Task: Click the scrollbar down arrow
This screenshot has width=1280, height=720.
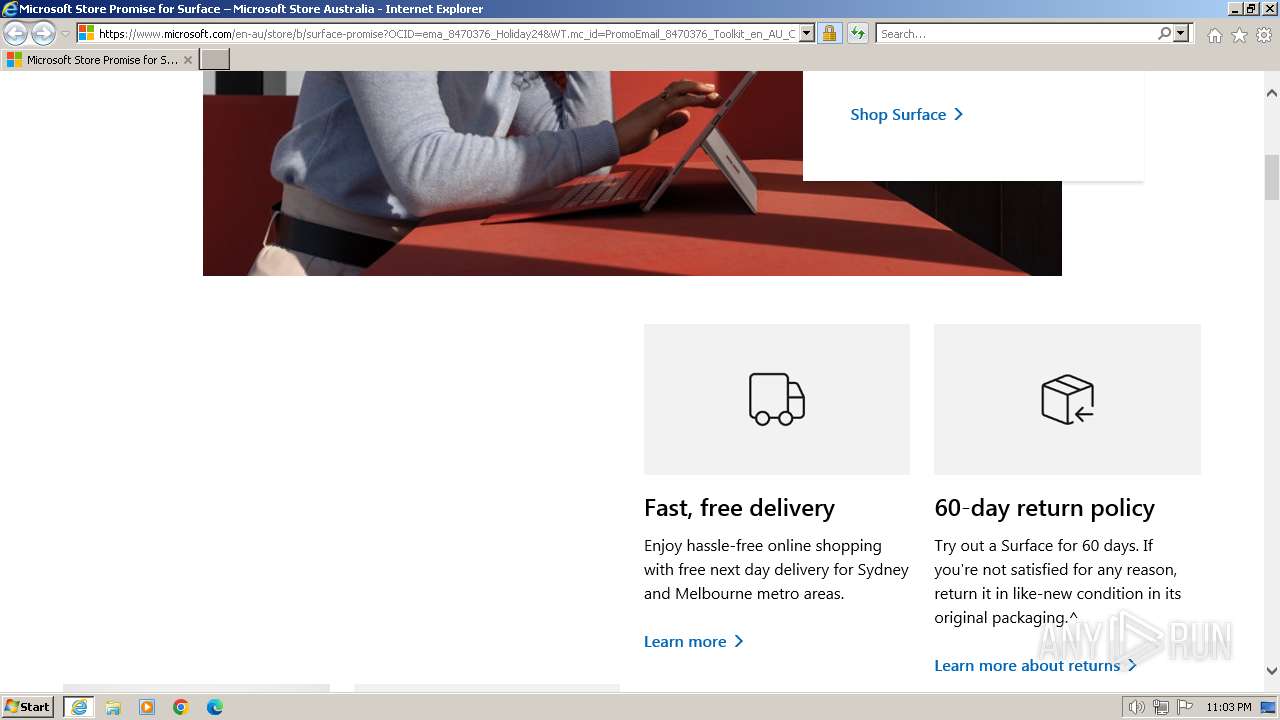Action: (1272, 671)
